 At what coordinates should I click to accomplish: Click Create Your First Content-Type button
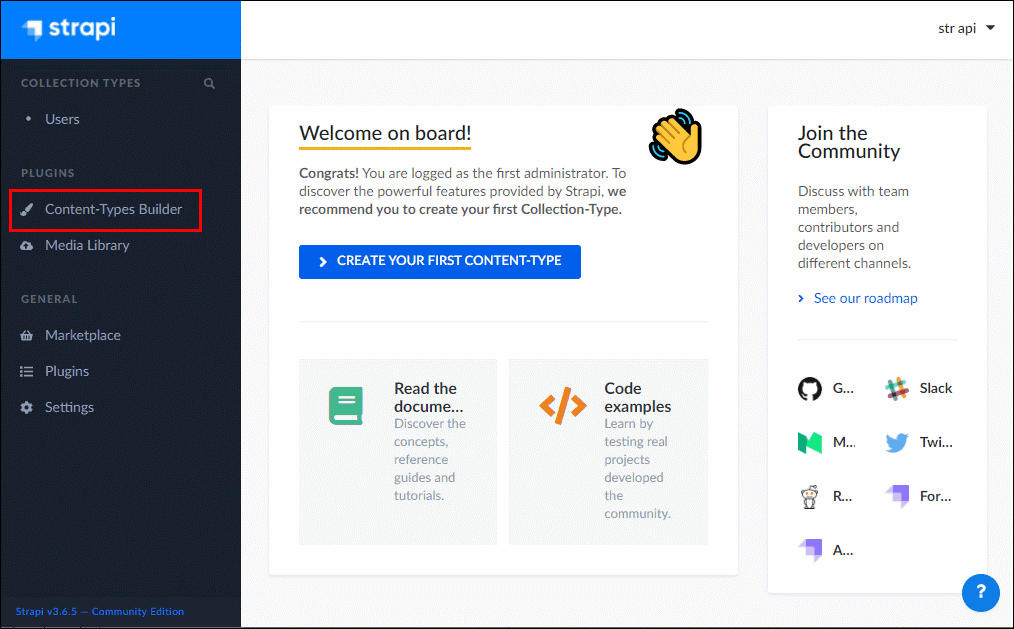(x=440, y=262)
